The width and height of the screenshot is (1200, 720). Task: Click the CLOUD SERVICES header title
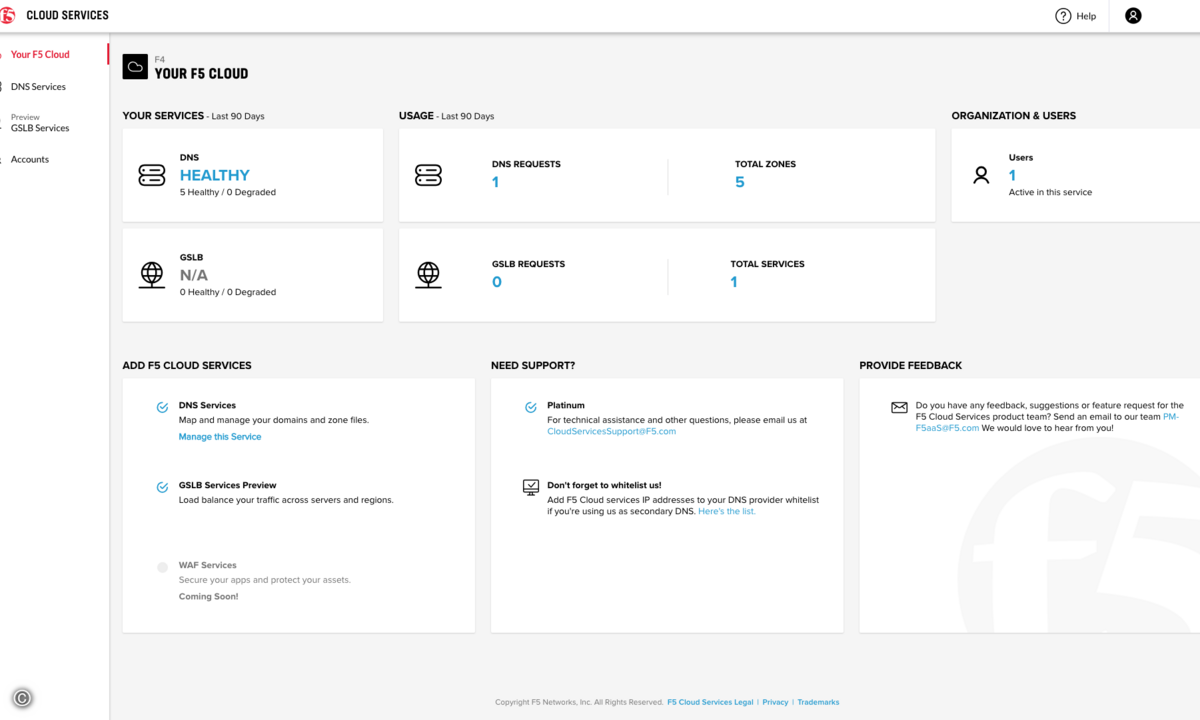click(x=68, y=16)
